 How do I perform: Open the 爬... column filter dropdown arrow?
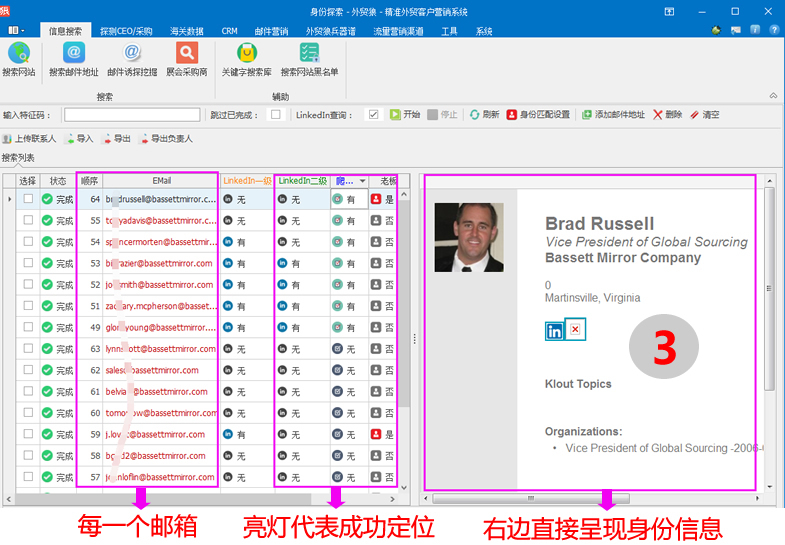click(x=362, y=181)
